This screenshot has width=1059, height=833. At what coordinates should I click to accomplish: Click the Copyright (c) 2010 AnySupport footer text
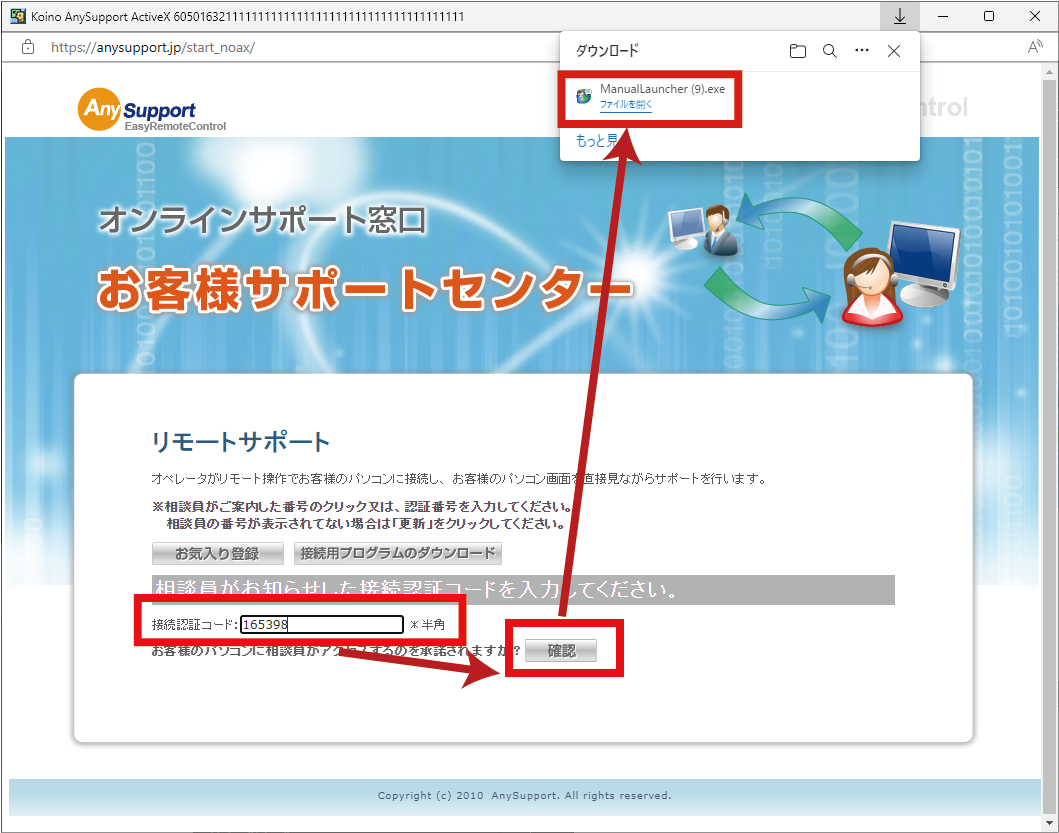(524, 796)
